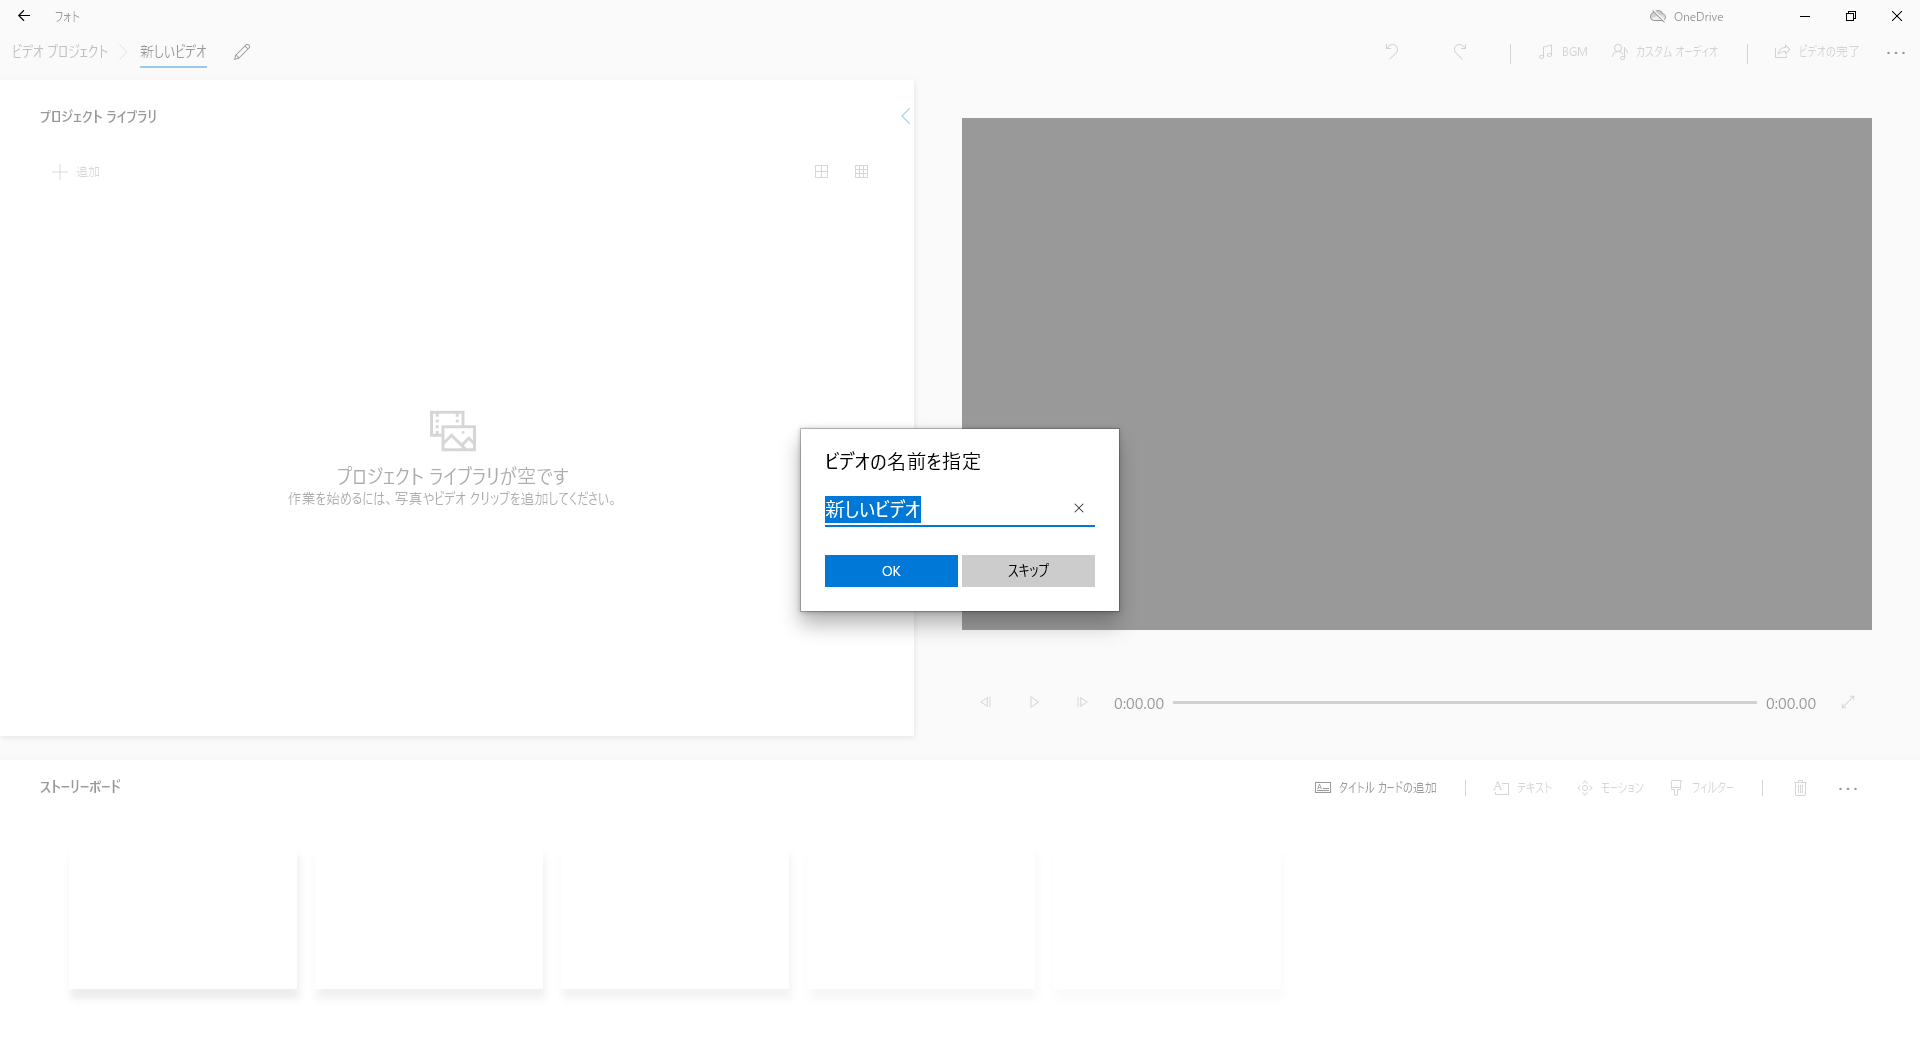The height and width of the screenshot is (1040, 1920).
Task: Select the 新しいビデオ breadcrumb title
Action: click(173, 51)
